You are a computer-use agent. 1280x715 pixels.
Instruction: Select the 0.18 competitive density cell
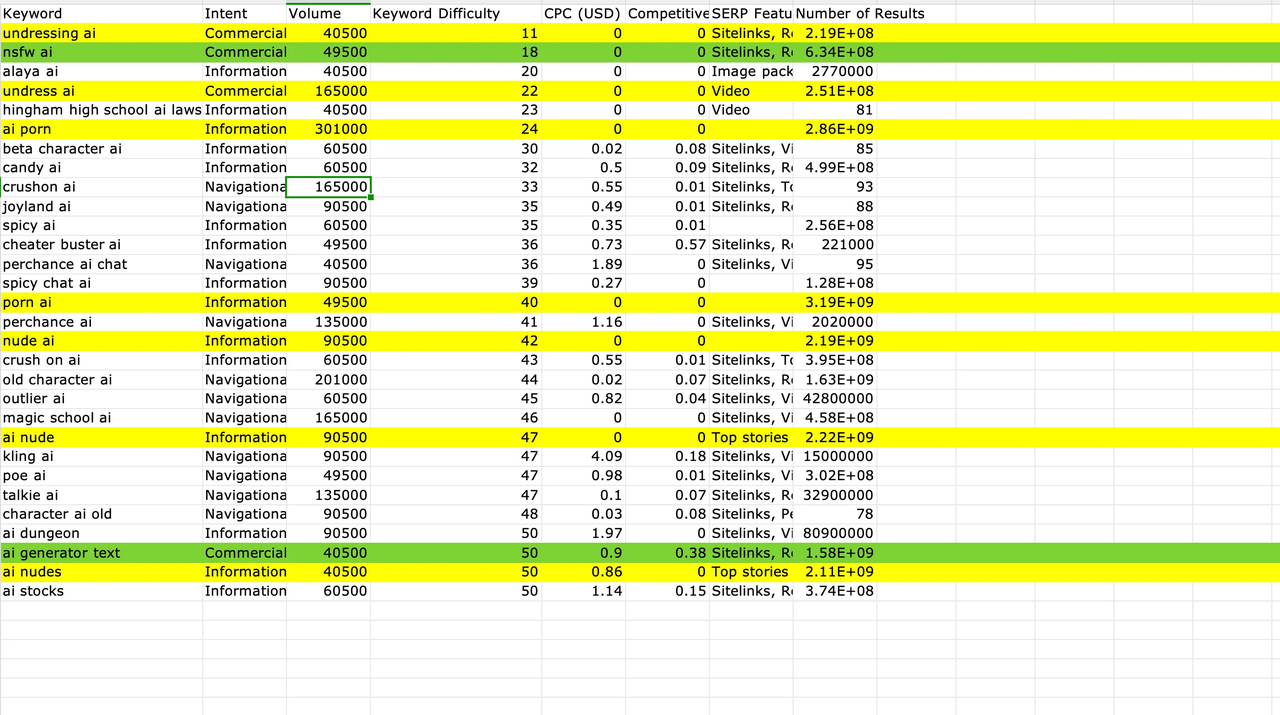667,457
